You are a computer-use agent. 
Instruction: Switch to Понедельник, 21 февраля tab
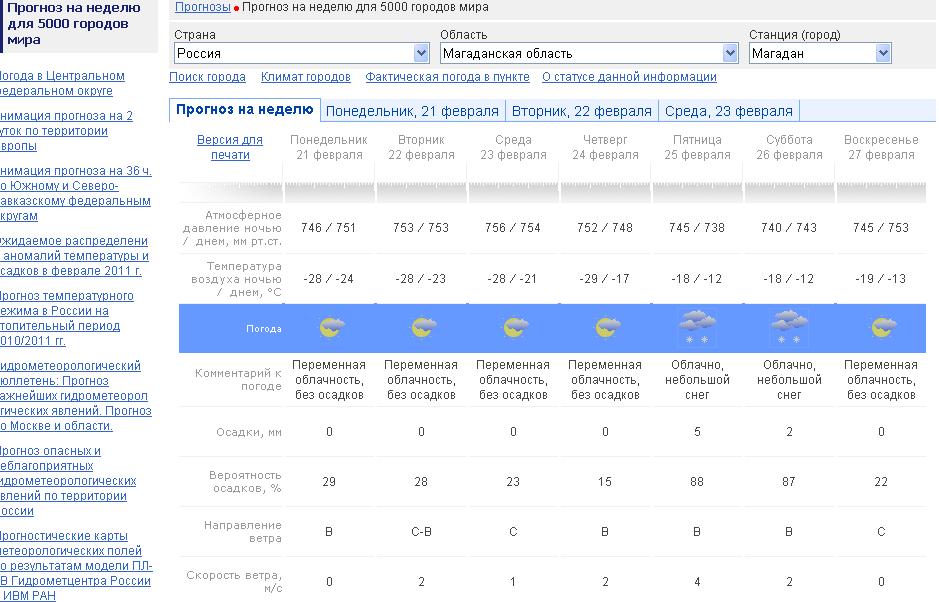tap(412, 111)
